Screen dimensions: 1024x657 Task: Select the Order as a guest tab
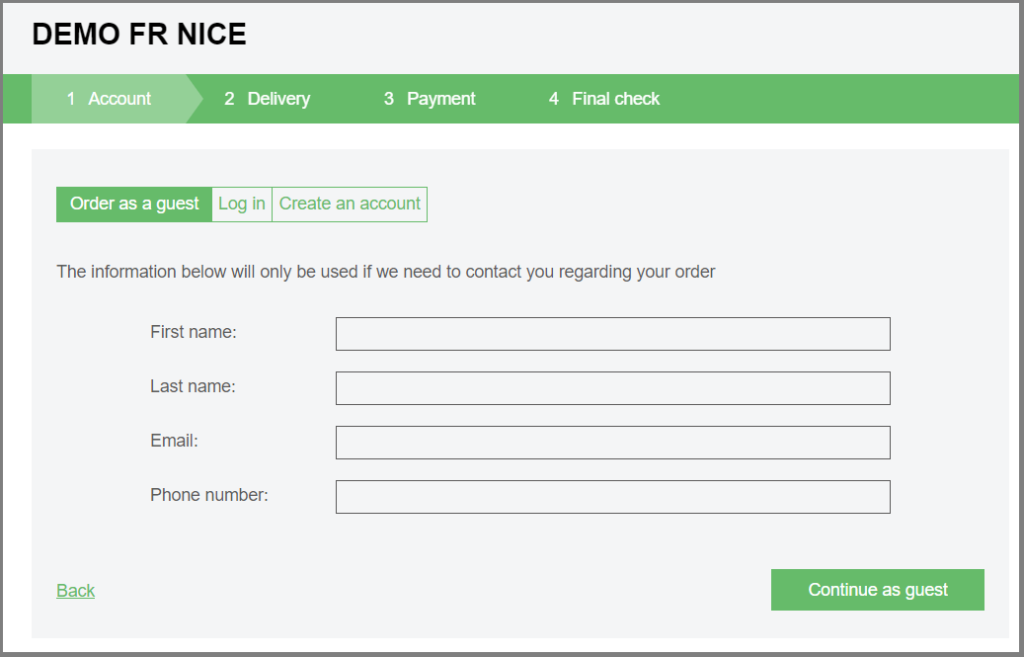coord(134,204)
